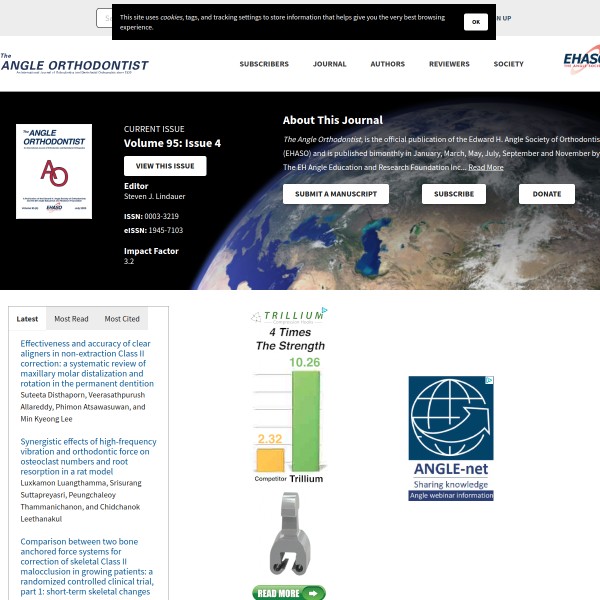Click the EHASO logo in header
This screenshot has height=600, width=600.
582,60
